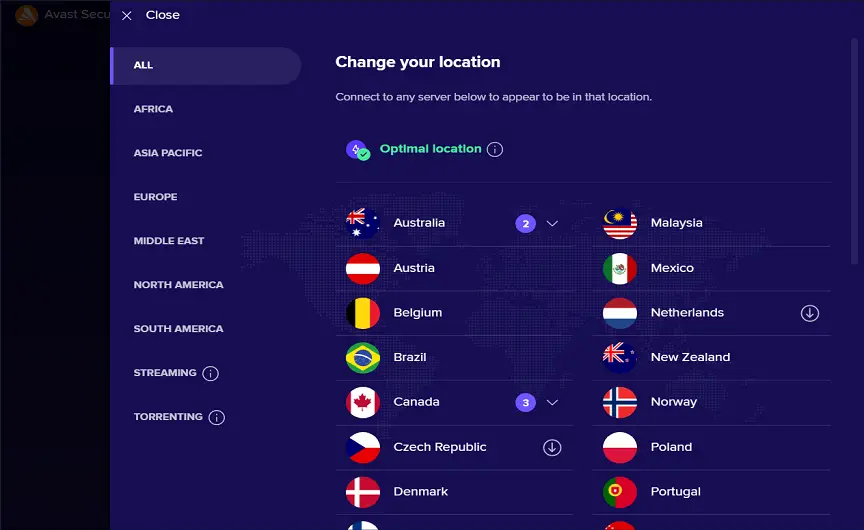Expand the Australia server list chevron
The image size is (864, 530).
pos(552,224)
